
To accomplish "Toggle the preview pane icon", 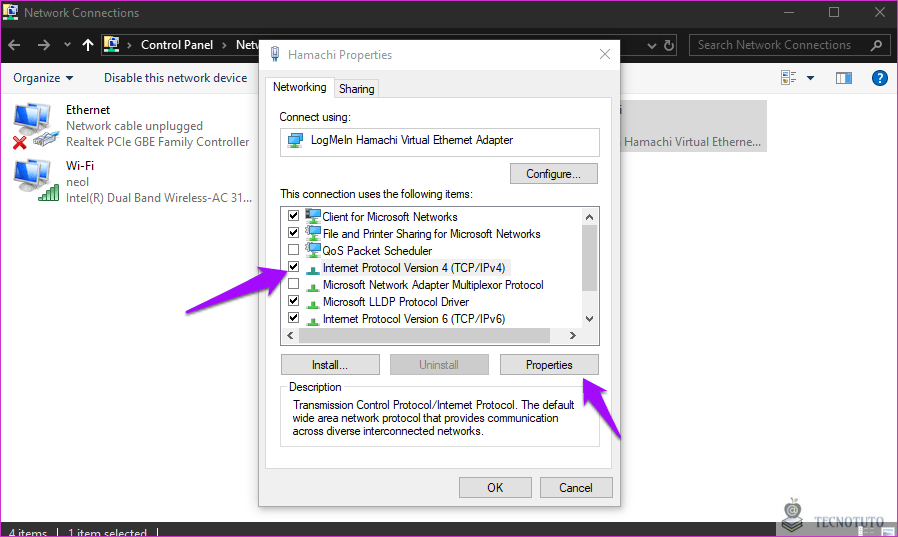I will click(x=844, y=78).
